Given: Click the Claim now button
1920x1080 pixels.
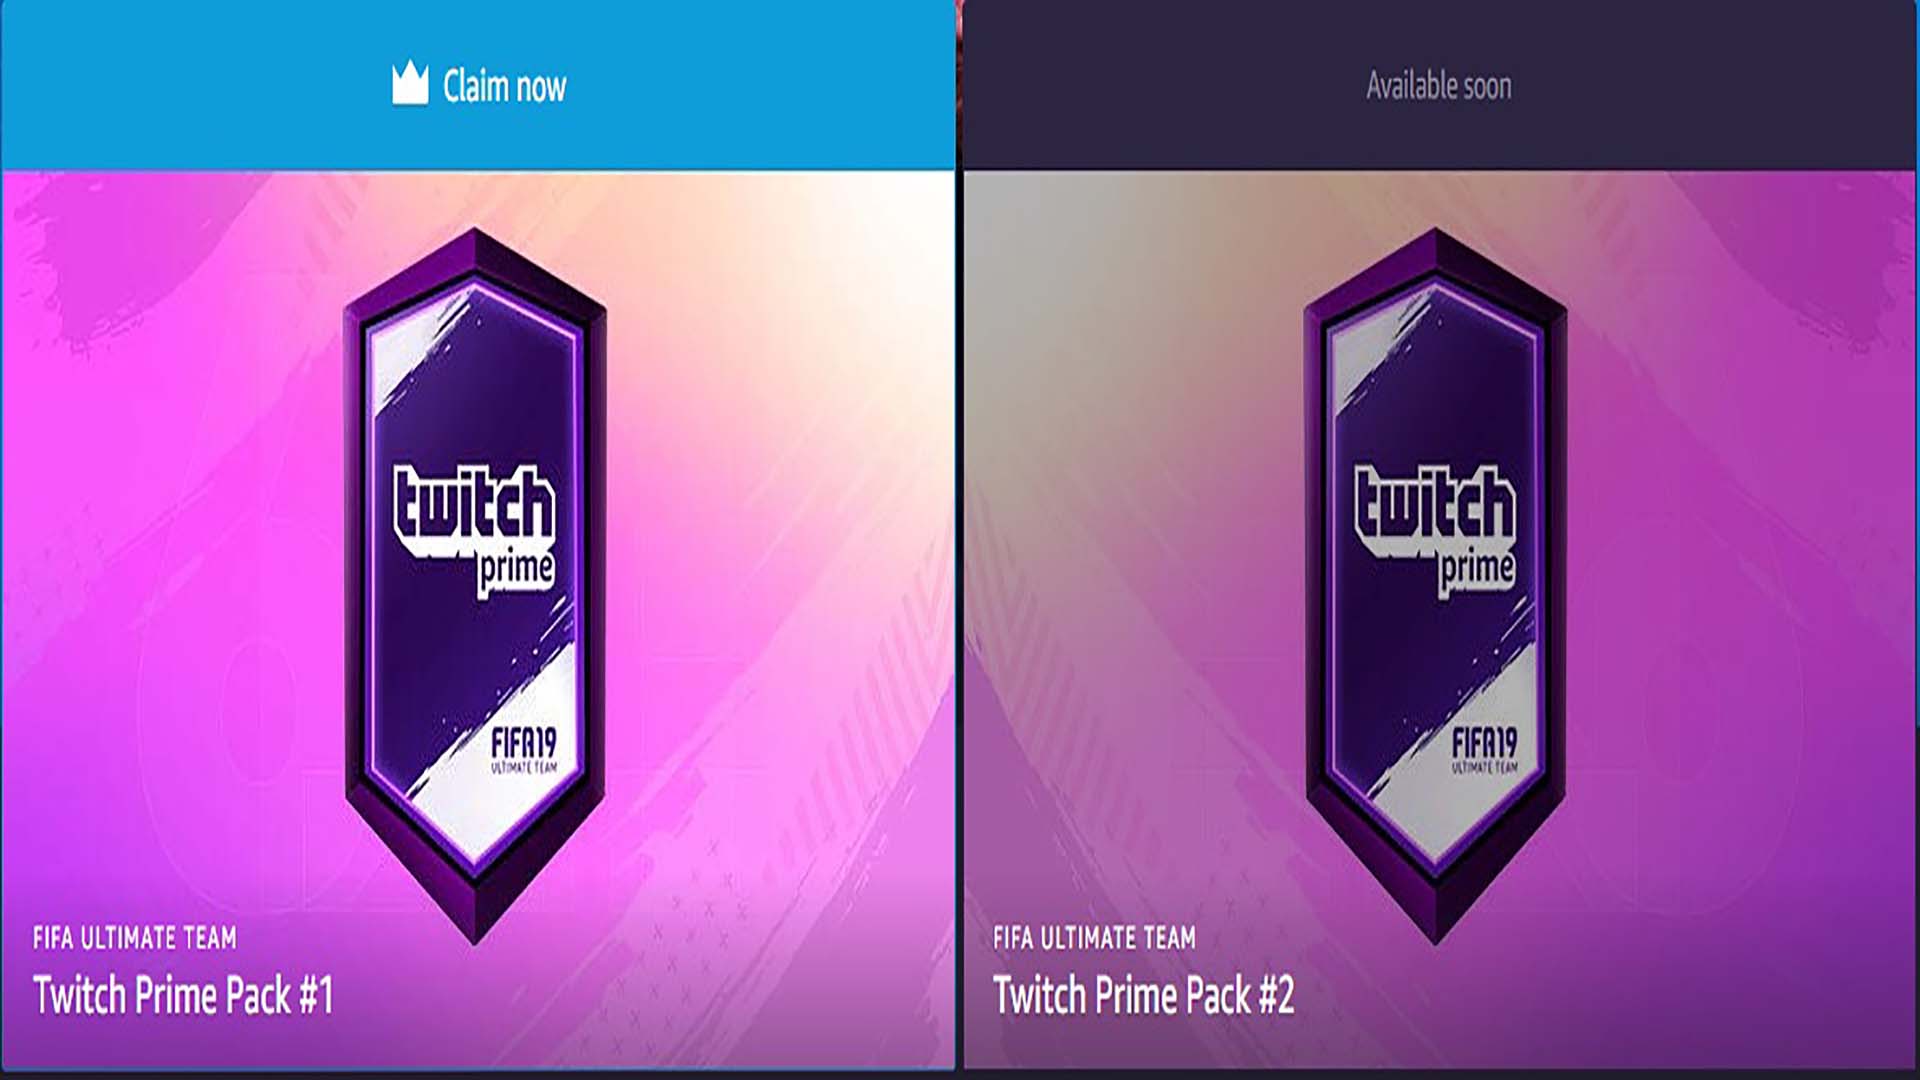Looking at the screenshot, I should pyautogui.click(x=478, y=85).
